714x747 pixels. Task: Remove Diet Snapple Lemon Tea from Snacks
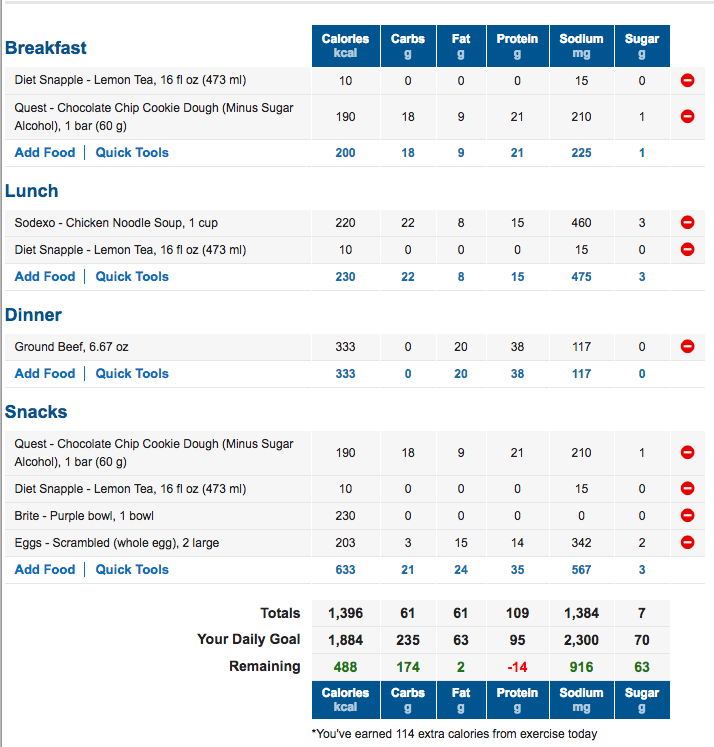pyautogui.click(x=687, y=488)
